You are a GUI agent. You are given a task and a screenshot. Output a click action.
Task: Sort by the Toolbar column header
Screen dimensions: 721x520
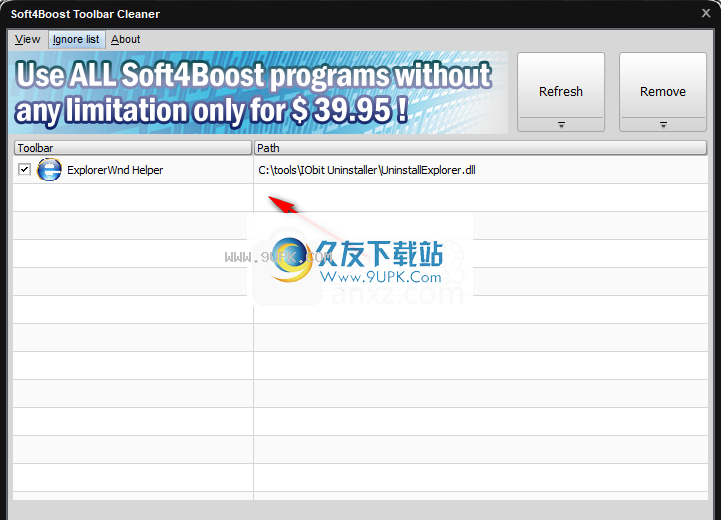133,148
